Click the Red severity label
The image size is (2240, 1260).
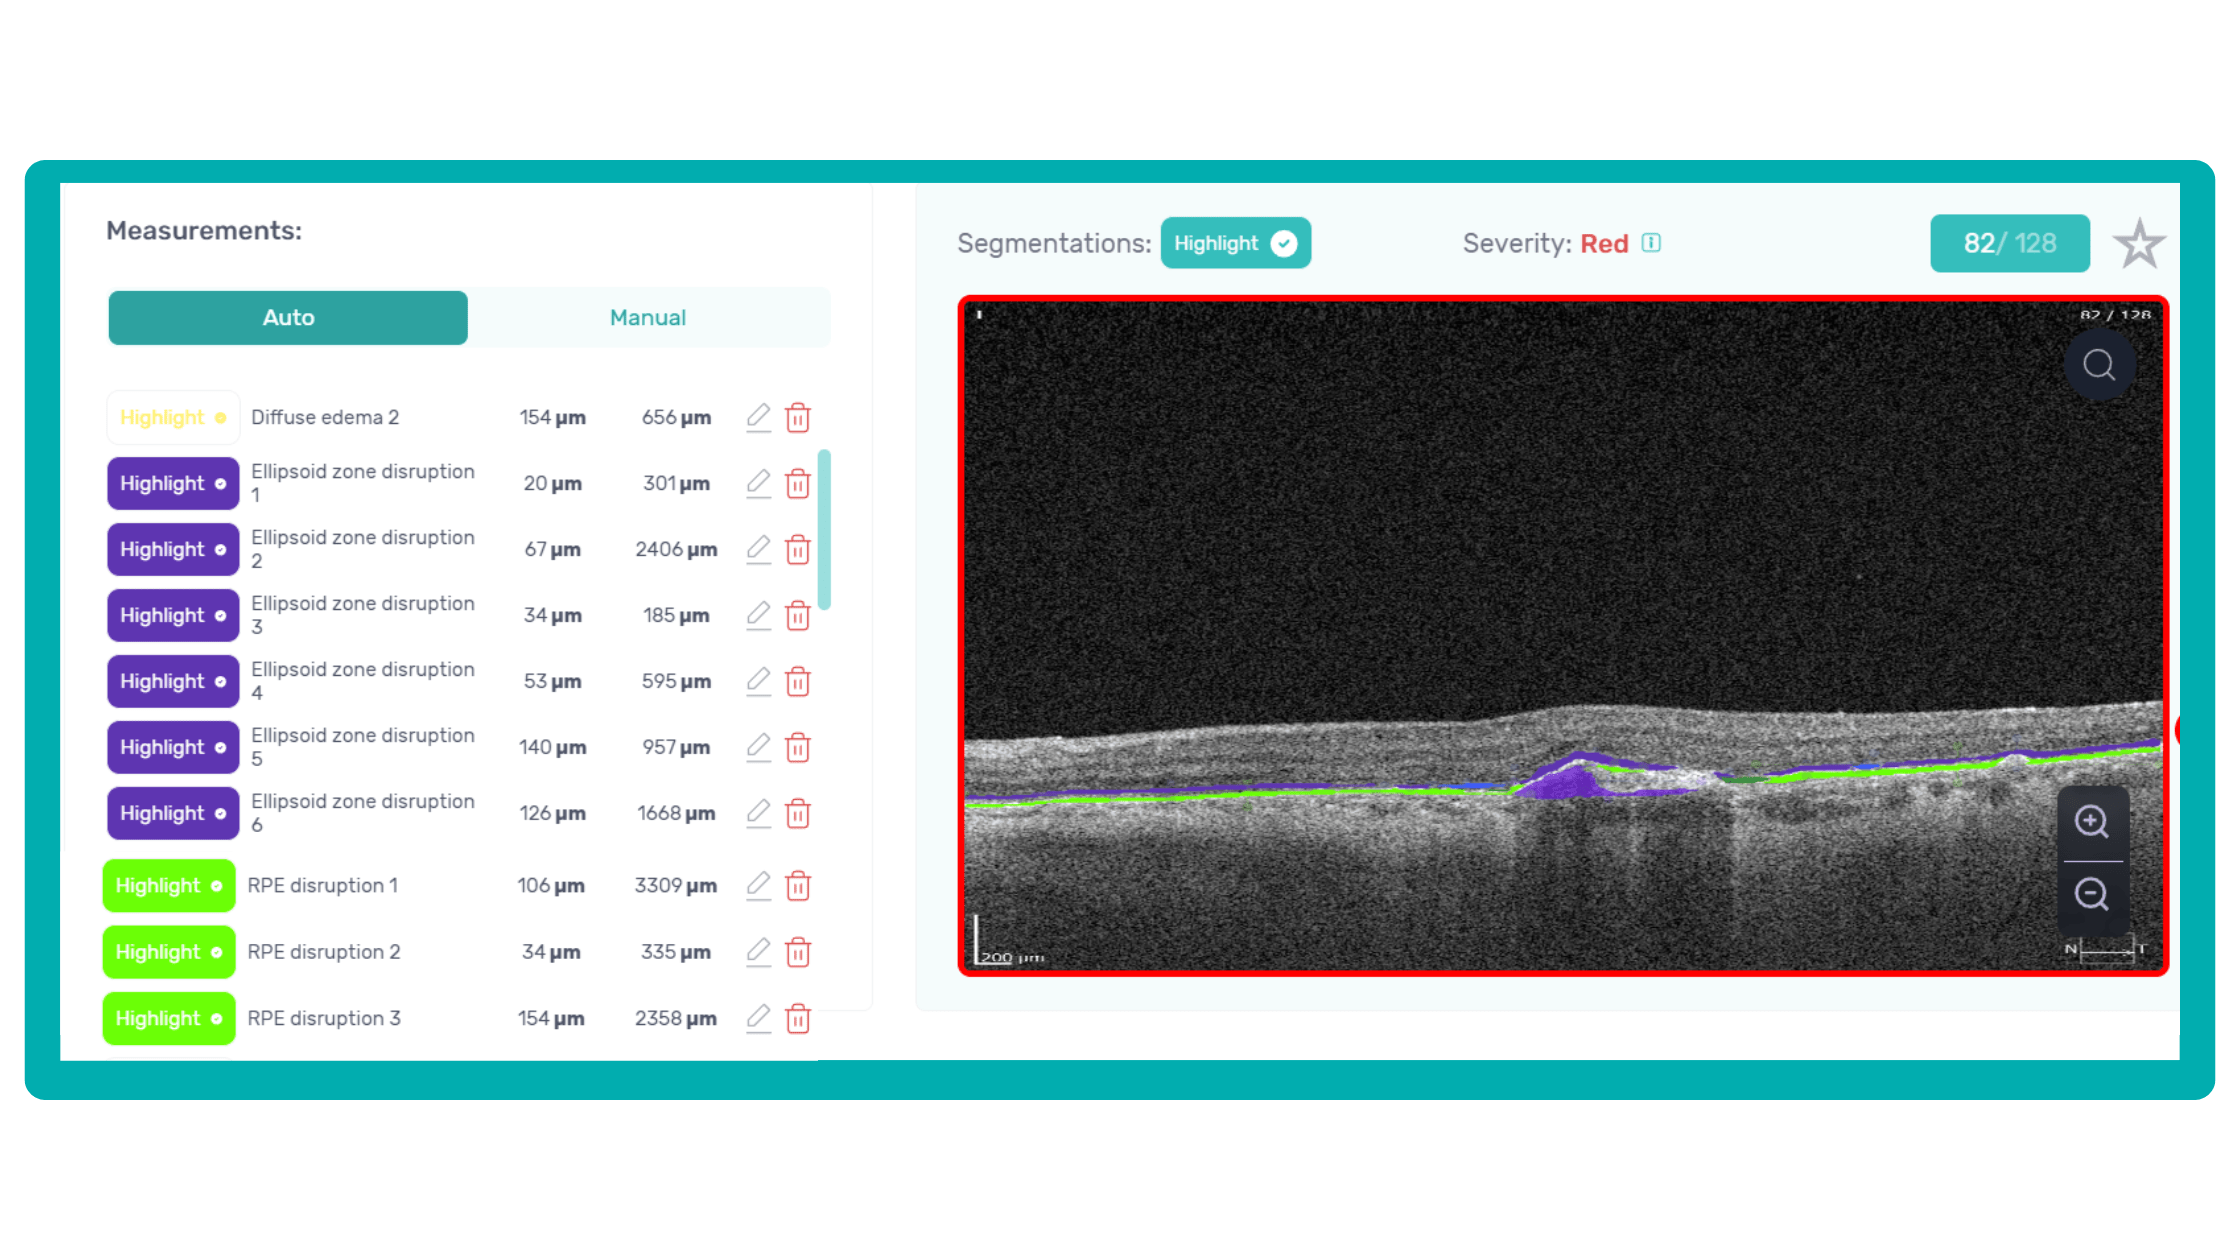[x=1604, y=242]
